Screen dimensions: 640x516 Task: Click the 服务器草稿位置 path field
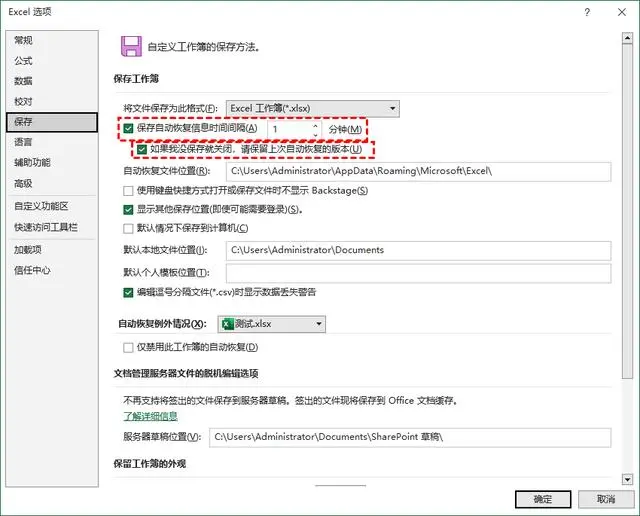pyautogui.click(x=410, y=437)
